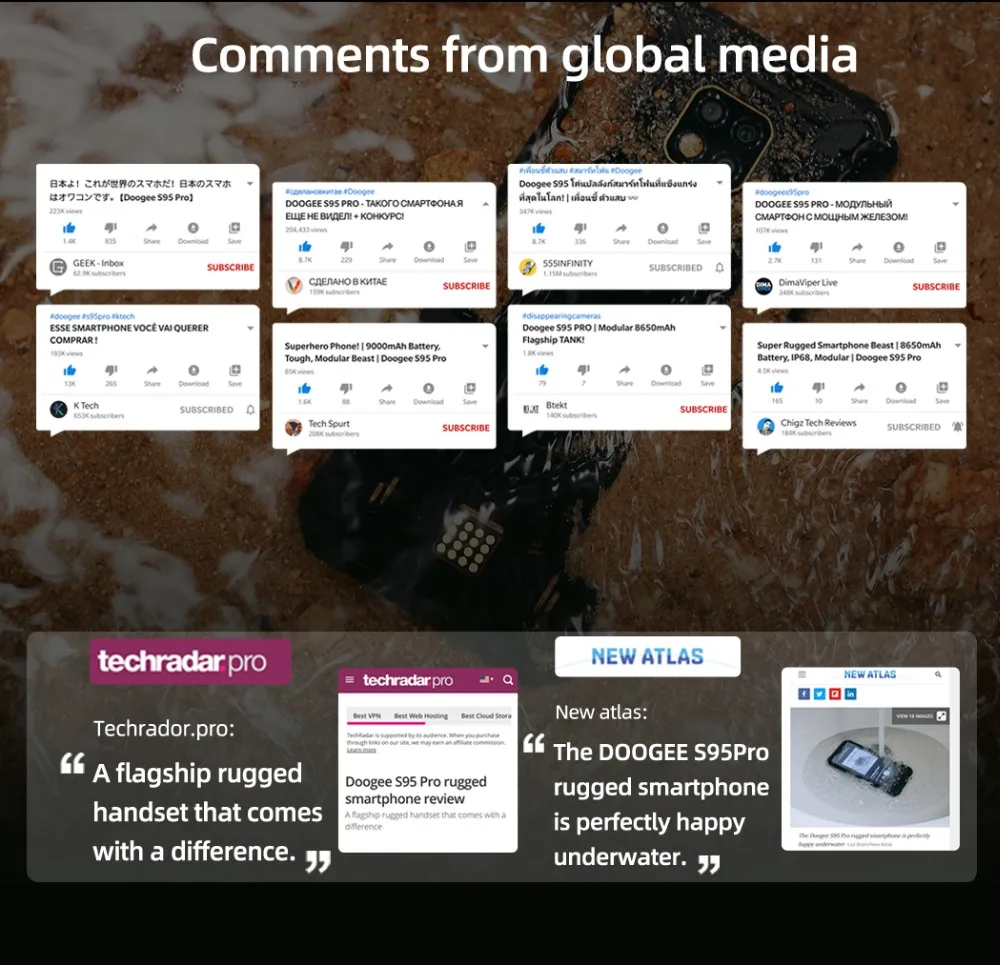Download the 555INFINITY video
The width and height of the screenshot is (1000, 965).
coord(663,229)
